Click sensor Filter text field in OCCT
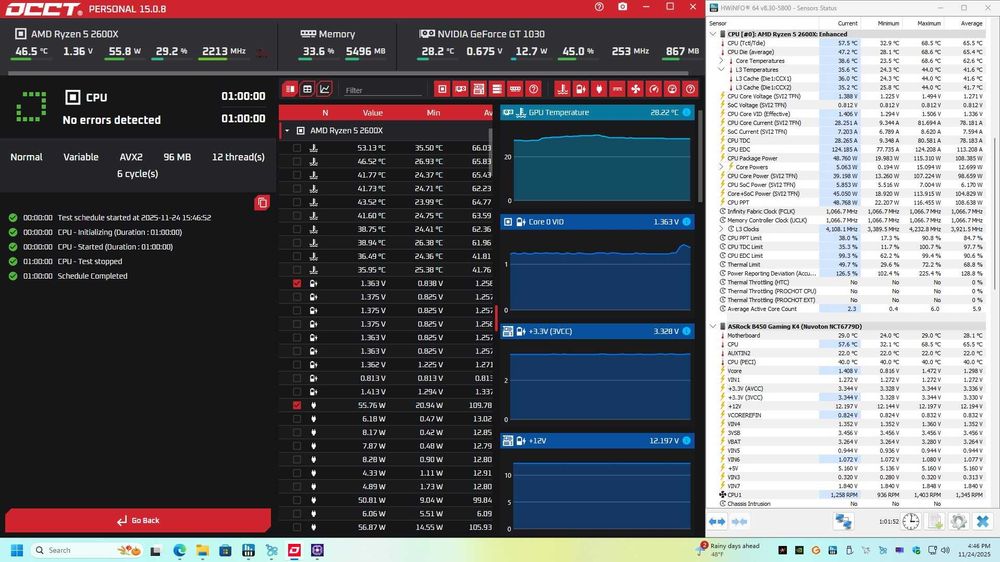This screenshot has width=1000, height=562. [x=383, y=90]
